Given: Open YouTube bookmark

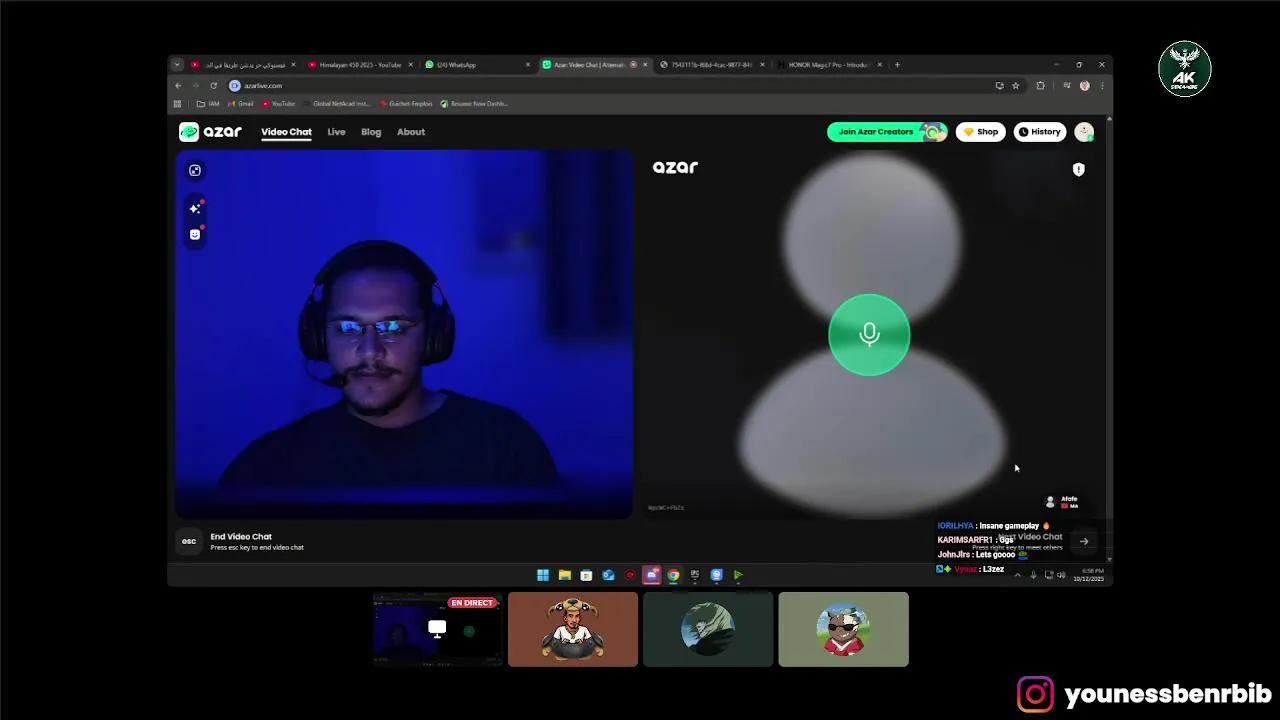Looking at the screenshot, I should [279, 104].
